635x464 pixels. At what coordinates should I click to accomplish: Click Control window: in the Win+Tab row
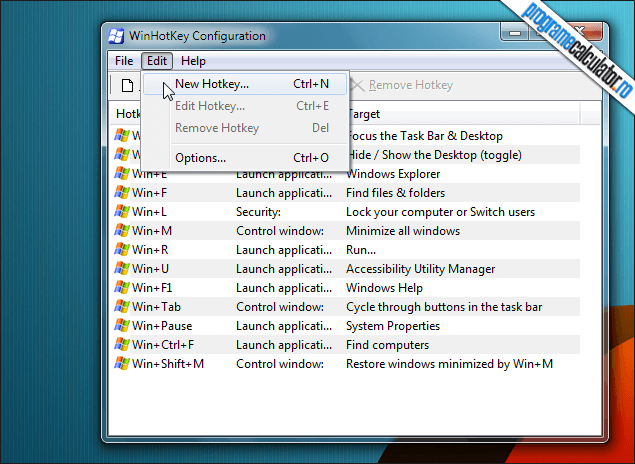coord(280,307)
